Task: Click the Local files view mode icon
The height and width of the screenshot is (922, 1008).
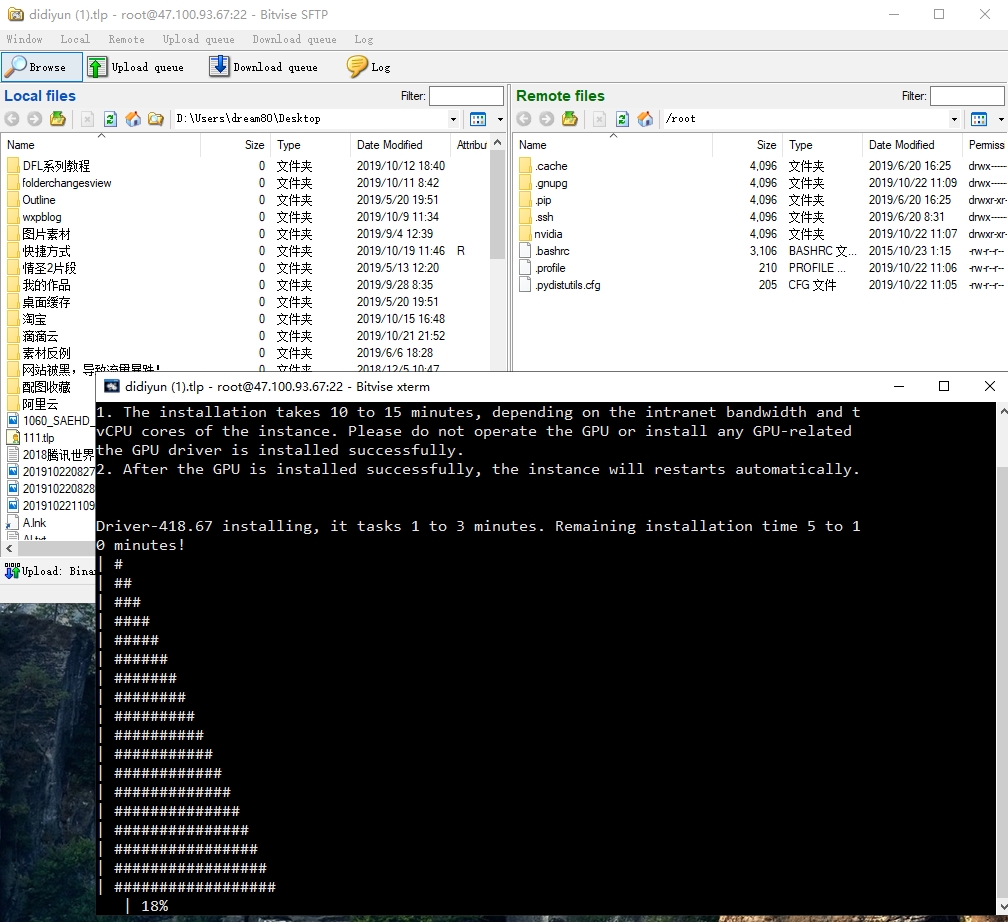Action: 478,119
